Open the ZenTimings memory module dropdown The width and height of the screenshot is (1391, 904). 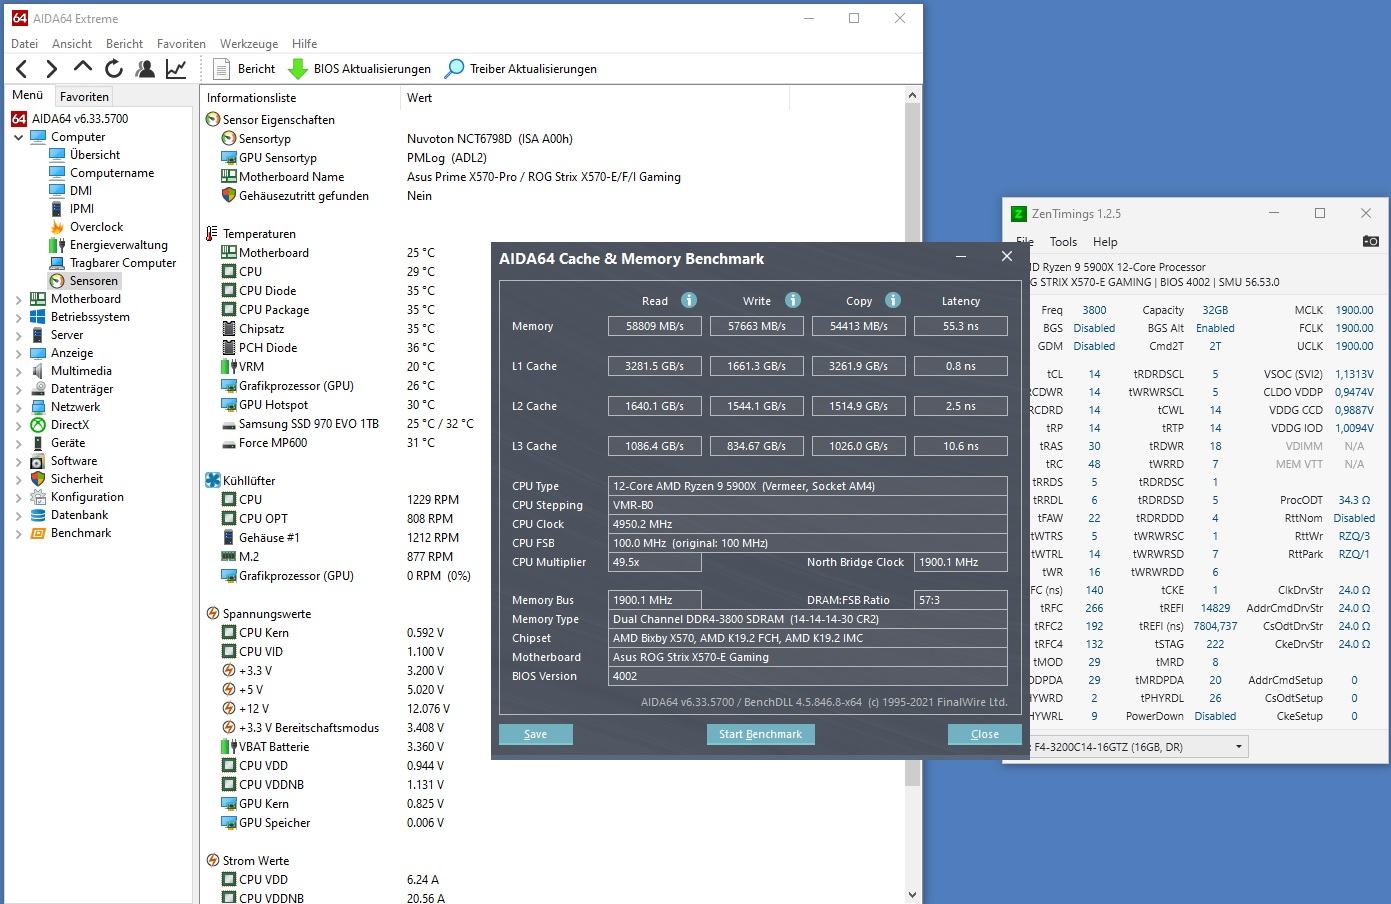point(1239,747)
